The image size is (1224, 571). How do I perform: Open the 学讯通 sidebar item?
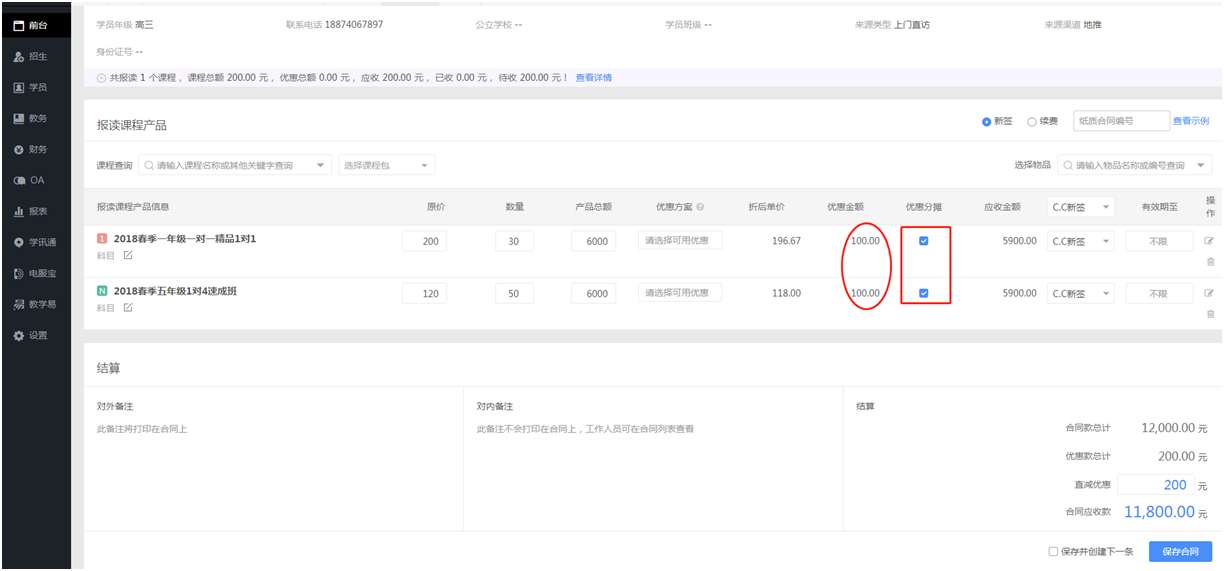pyautogui.click(x=36, y=242)
